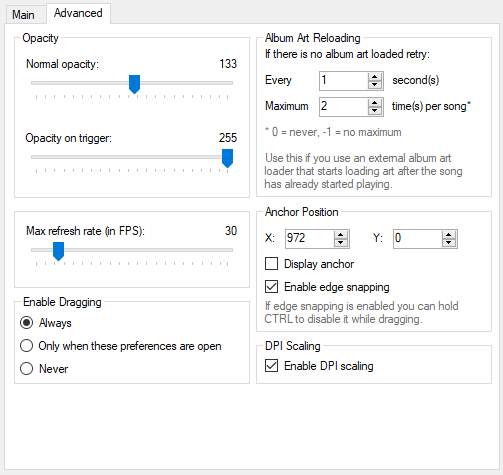Viewport: 503px width, 475px height.
Task: Increase the Anchor Y position value
Action: pos(448,235)
